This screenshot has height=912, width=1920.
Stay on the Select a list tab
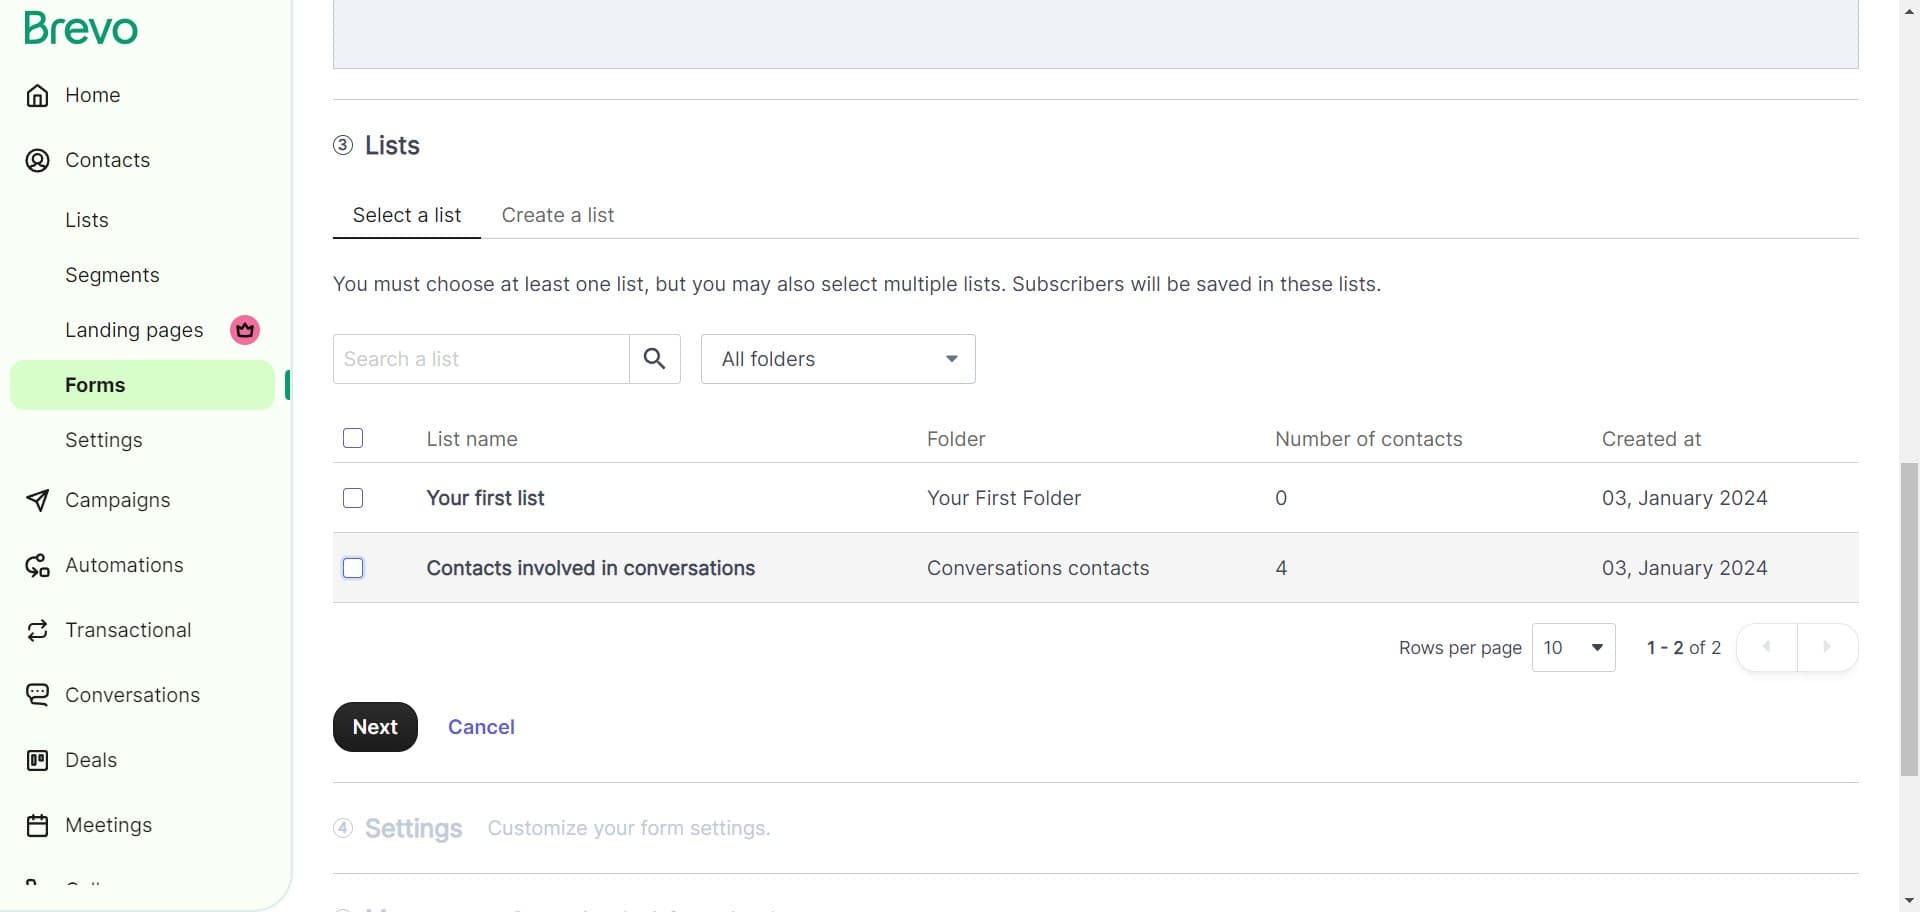tap(406, 215)
